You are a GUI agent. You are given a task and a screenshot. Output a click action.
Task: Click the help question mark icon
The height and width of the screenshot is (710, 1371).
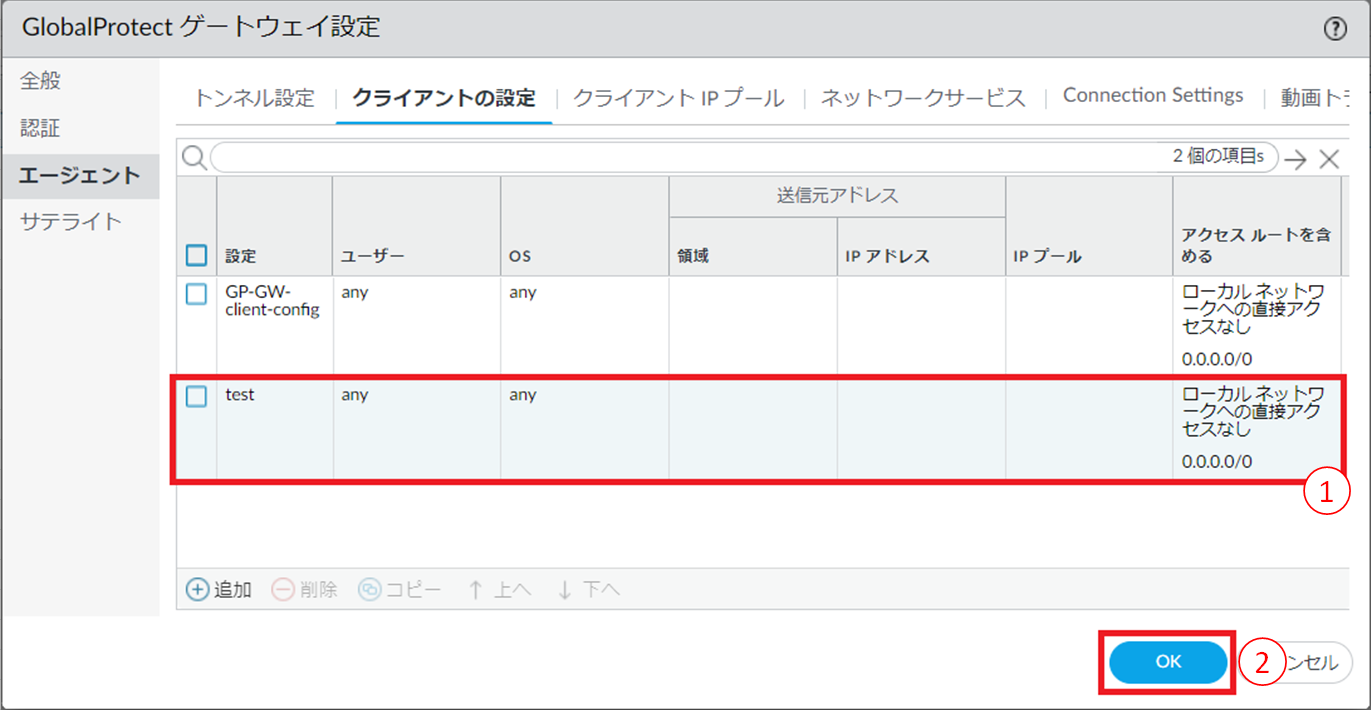click(1335, 29)
